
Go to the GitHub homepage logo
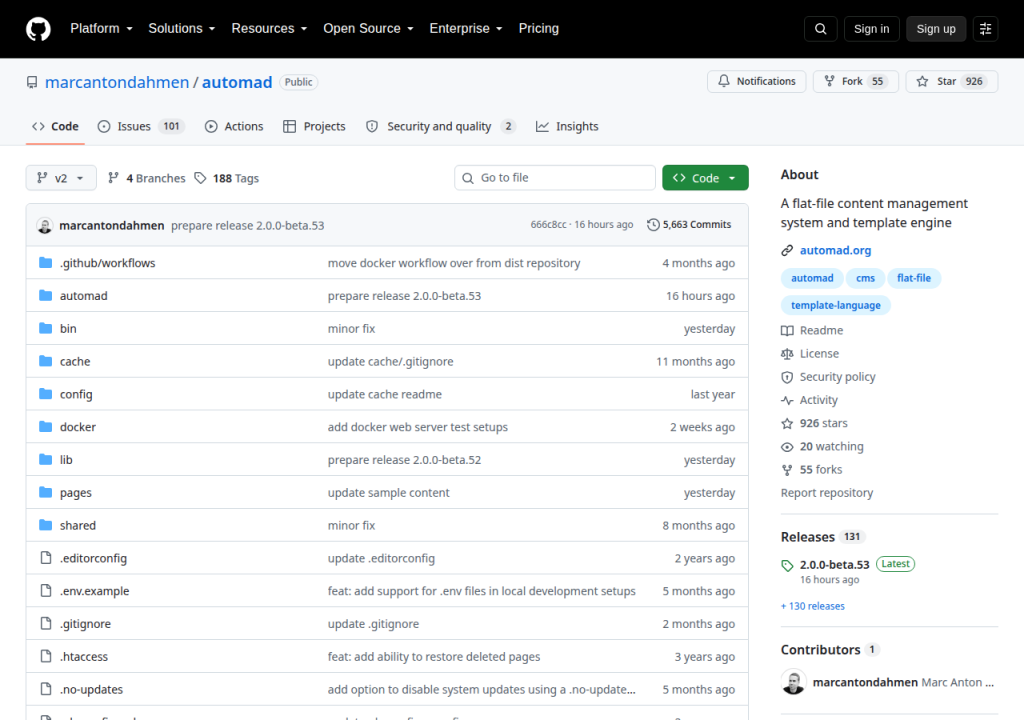(38, 29)
